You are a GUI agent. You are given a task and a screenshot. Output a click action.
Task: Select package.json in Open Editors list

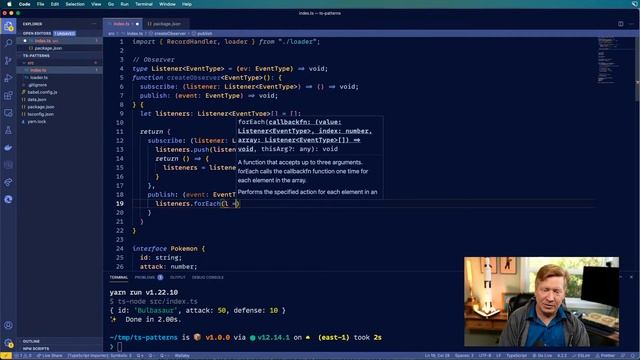[60, 48]
